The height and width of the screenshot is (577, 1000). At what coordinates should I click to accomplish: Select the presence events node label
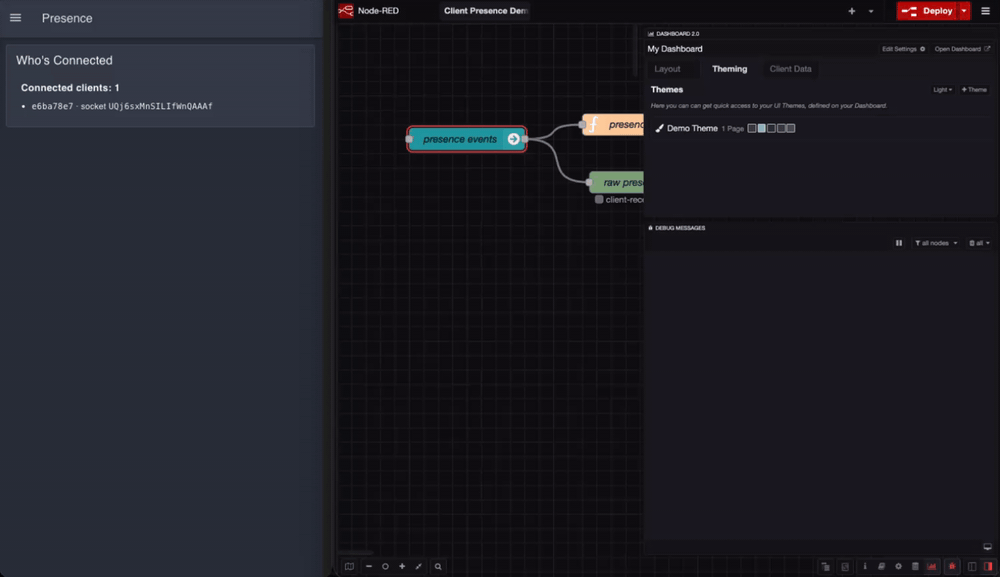coord(460,139)
